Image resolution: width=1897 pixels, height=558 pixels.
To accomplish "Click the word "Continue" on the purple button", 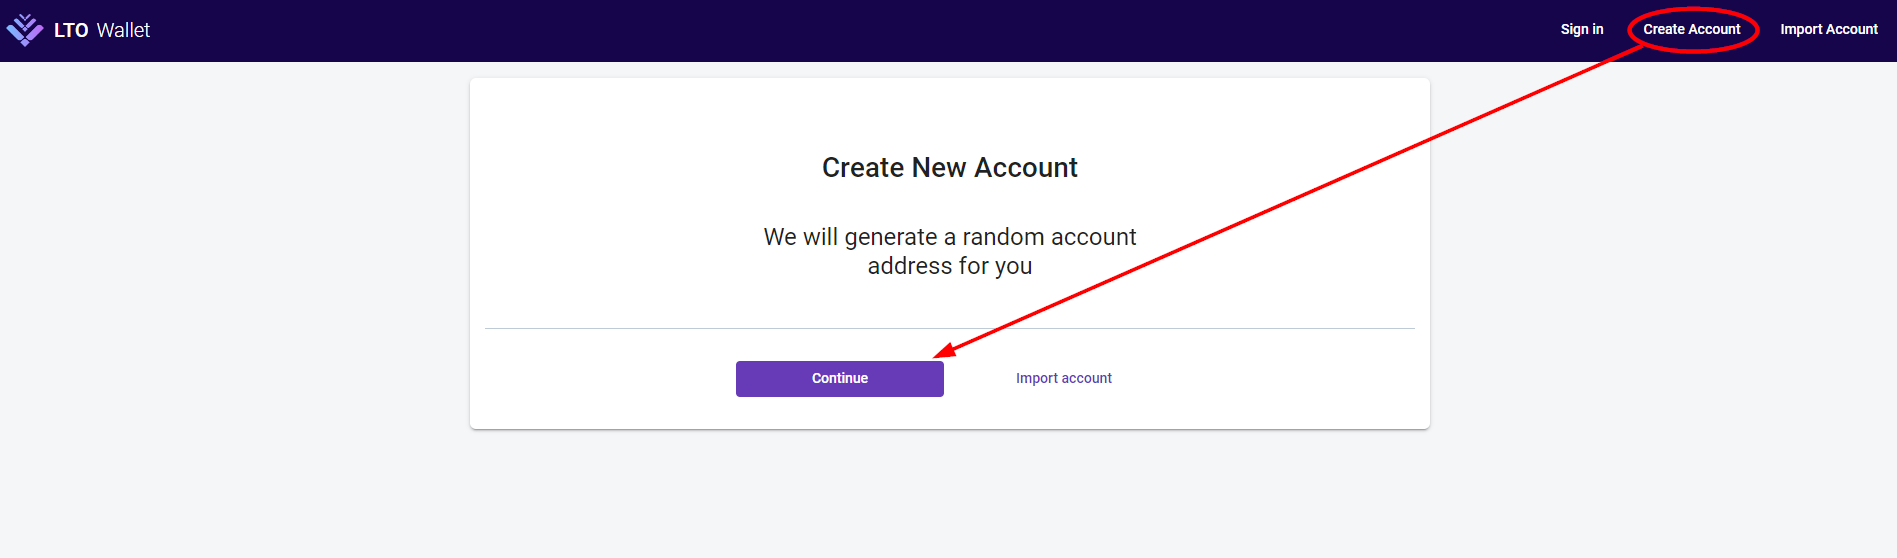I will pos(839,378).
